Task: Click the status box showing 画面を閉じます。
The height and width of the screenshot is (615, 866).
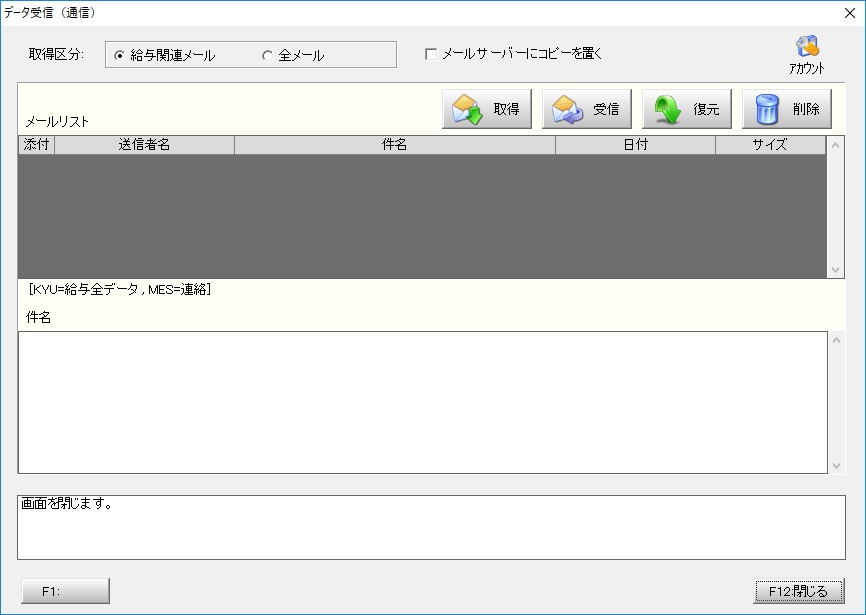Action: [x=431, y=527]
